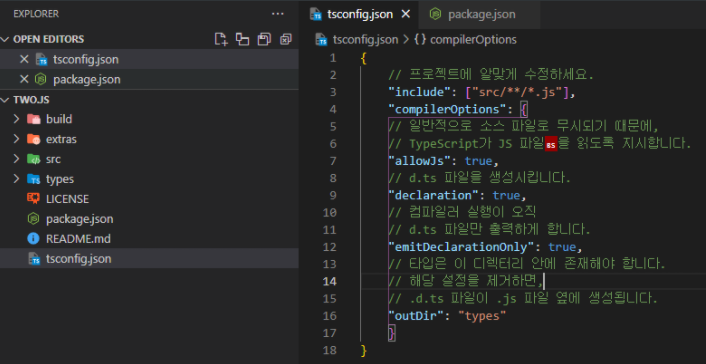Click the "allowJs" key
Image resolution: width=706 pixels, height=364 pixels.
[420, 161]
